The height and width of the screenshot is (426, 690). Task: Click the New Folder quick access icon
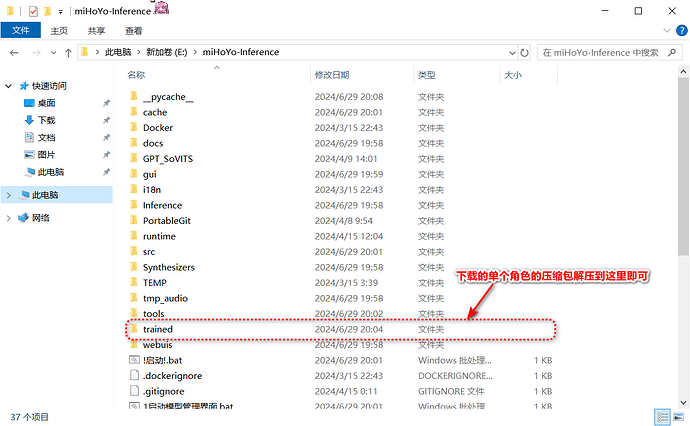[x=48, y=11]
